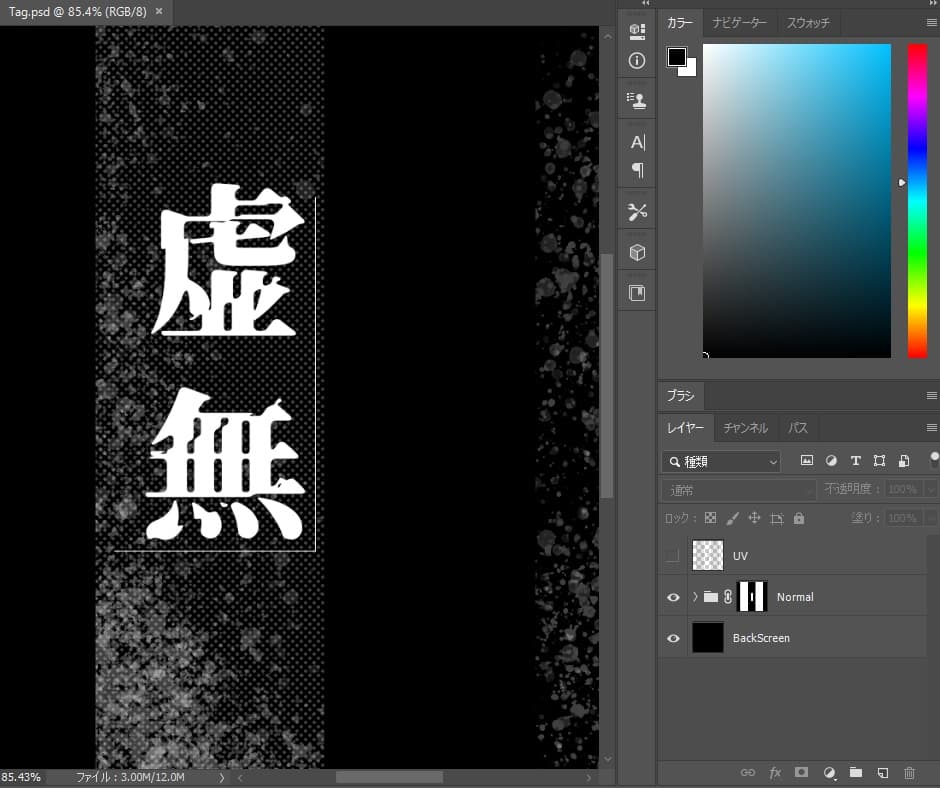This screenshot has width=940, height=788.
Task: Show the UV layer visibility
Action: coord(673,555)
